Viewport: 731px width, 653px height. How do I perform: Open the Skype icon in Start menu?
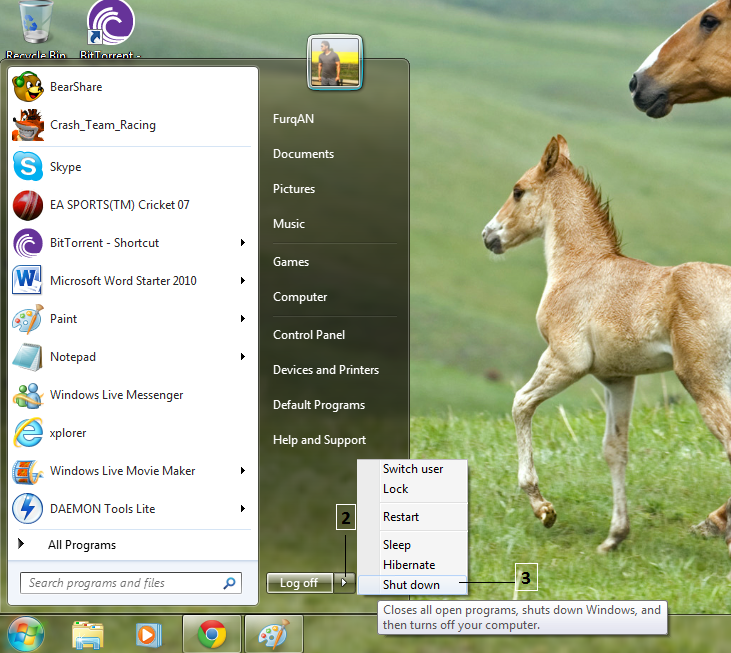(x=28, y=166)
